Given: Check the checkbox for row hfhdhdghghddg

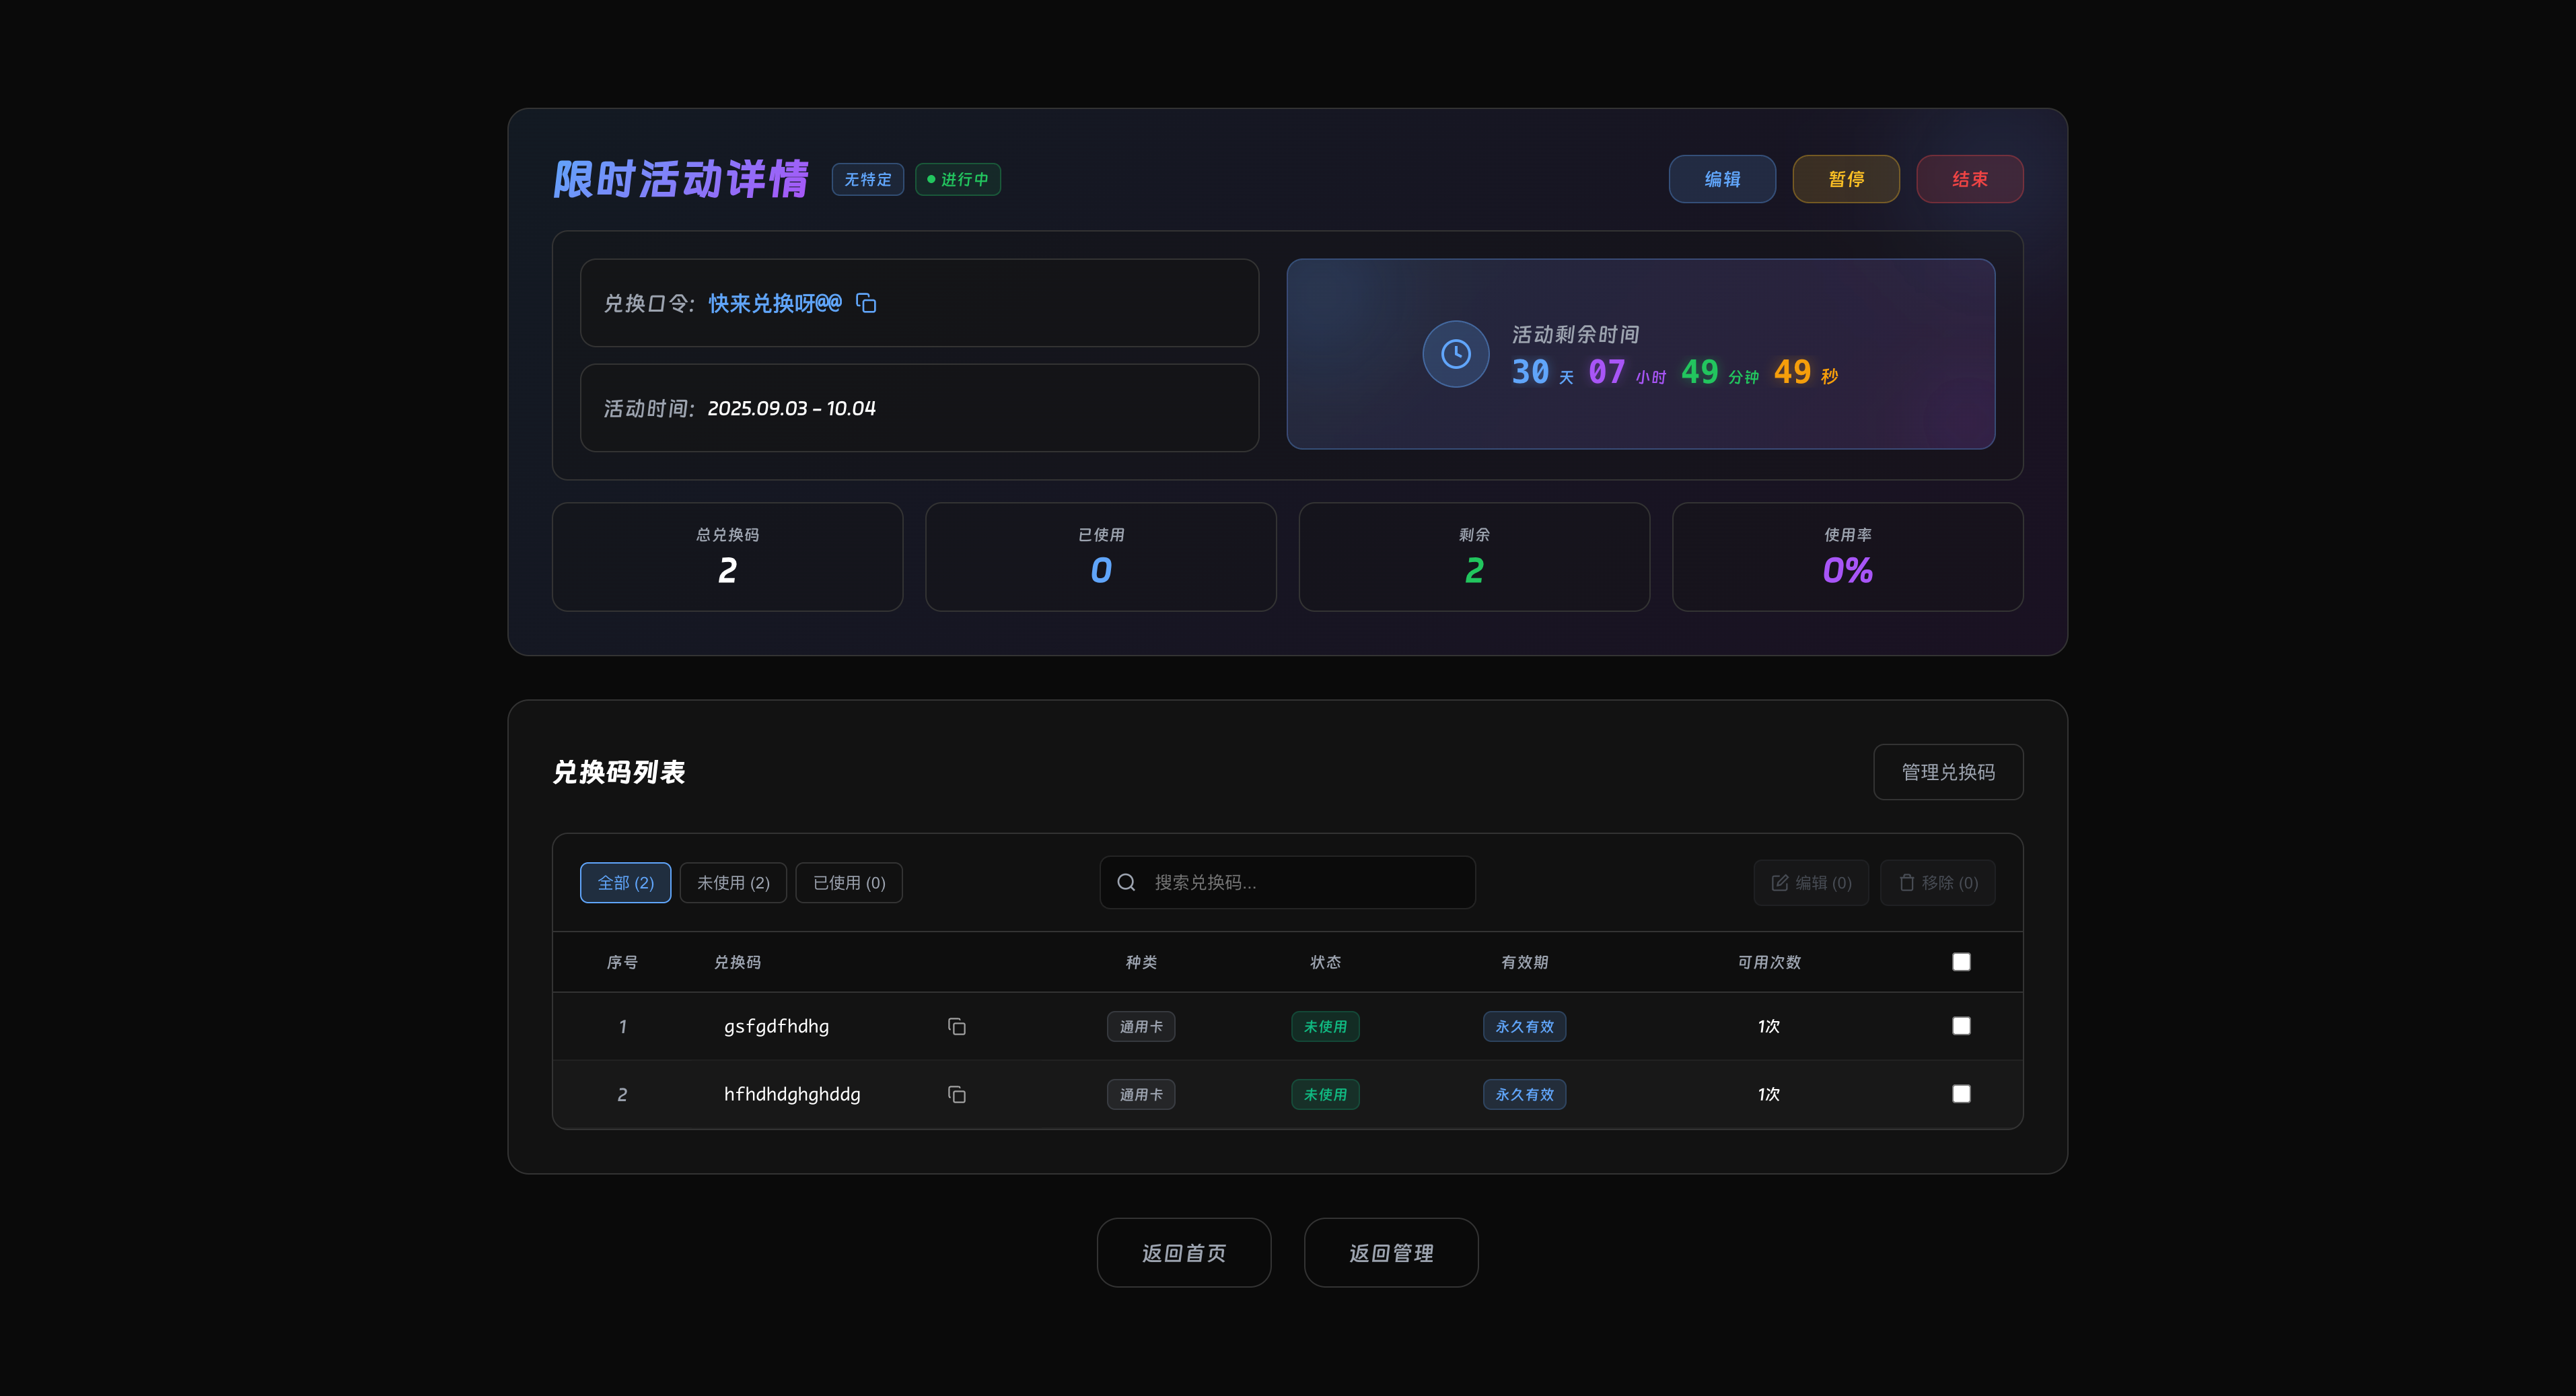Looking at the screenshot, I should (x=1961, y=1094).
